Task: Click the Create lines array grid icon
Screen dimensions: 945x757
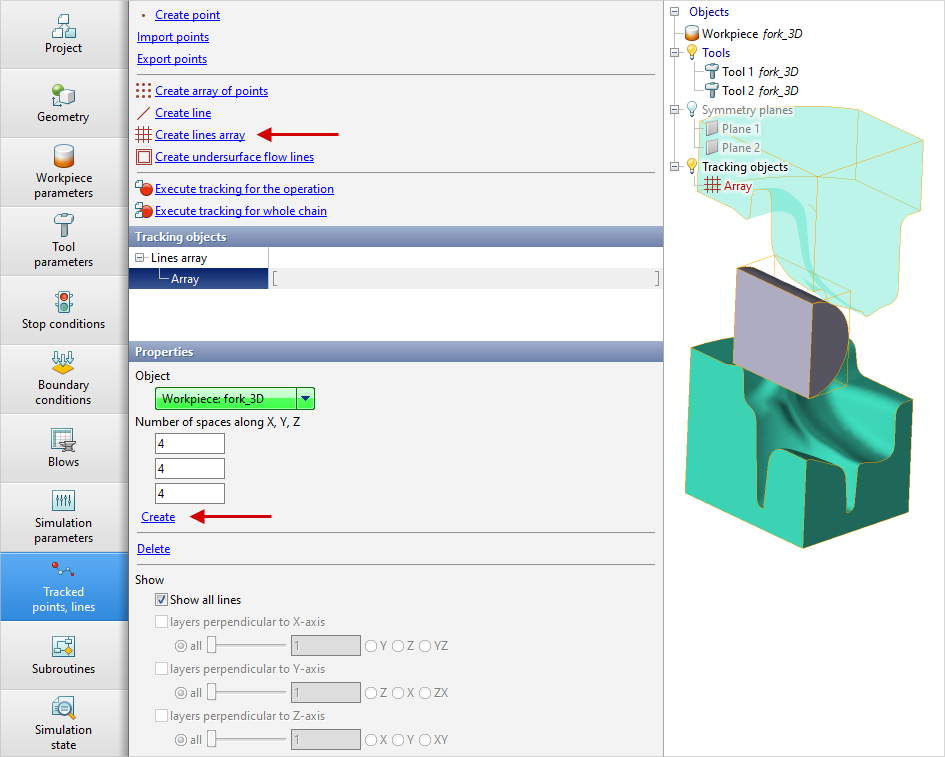Action: click(x=144, y=135)
